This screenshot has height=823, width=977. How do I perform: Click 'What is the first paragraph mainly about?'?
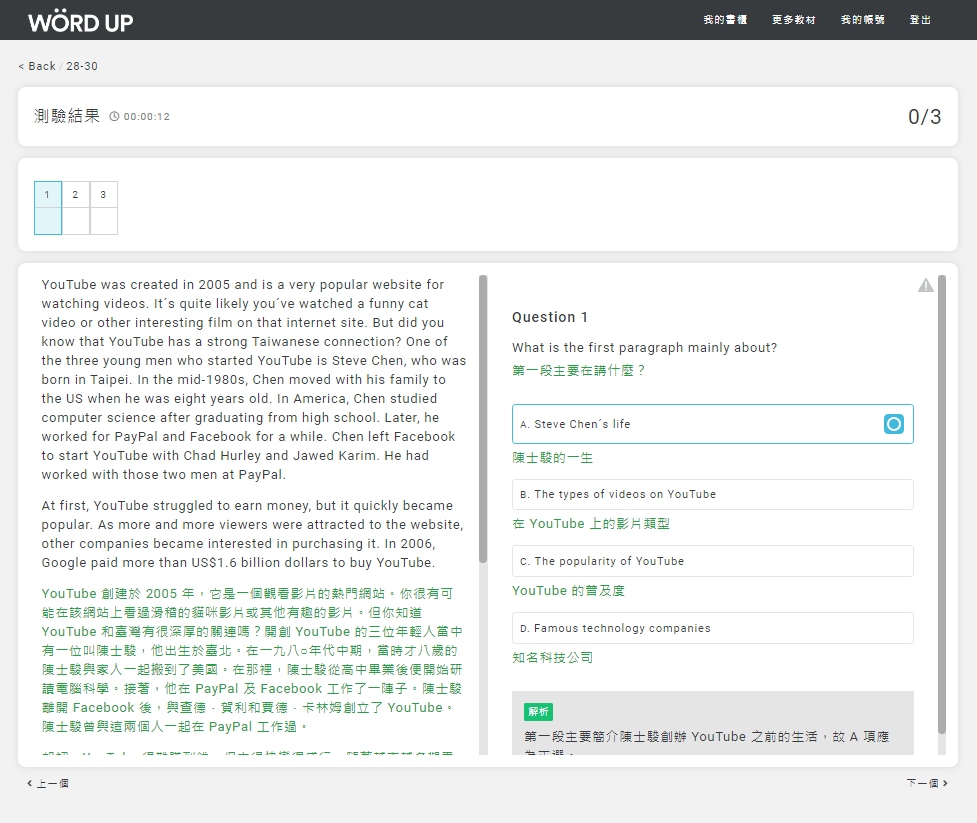tap(645, 348)
